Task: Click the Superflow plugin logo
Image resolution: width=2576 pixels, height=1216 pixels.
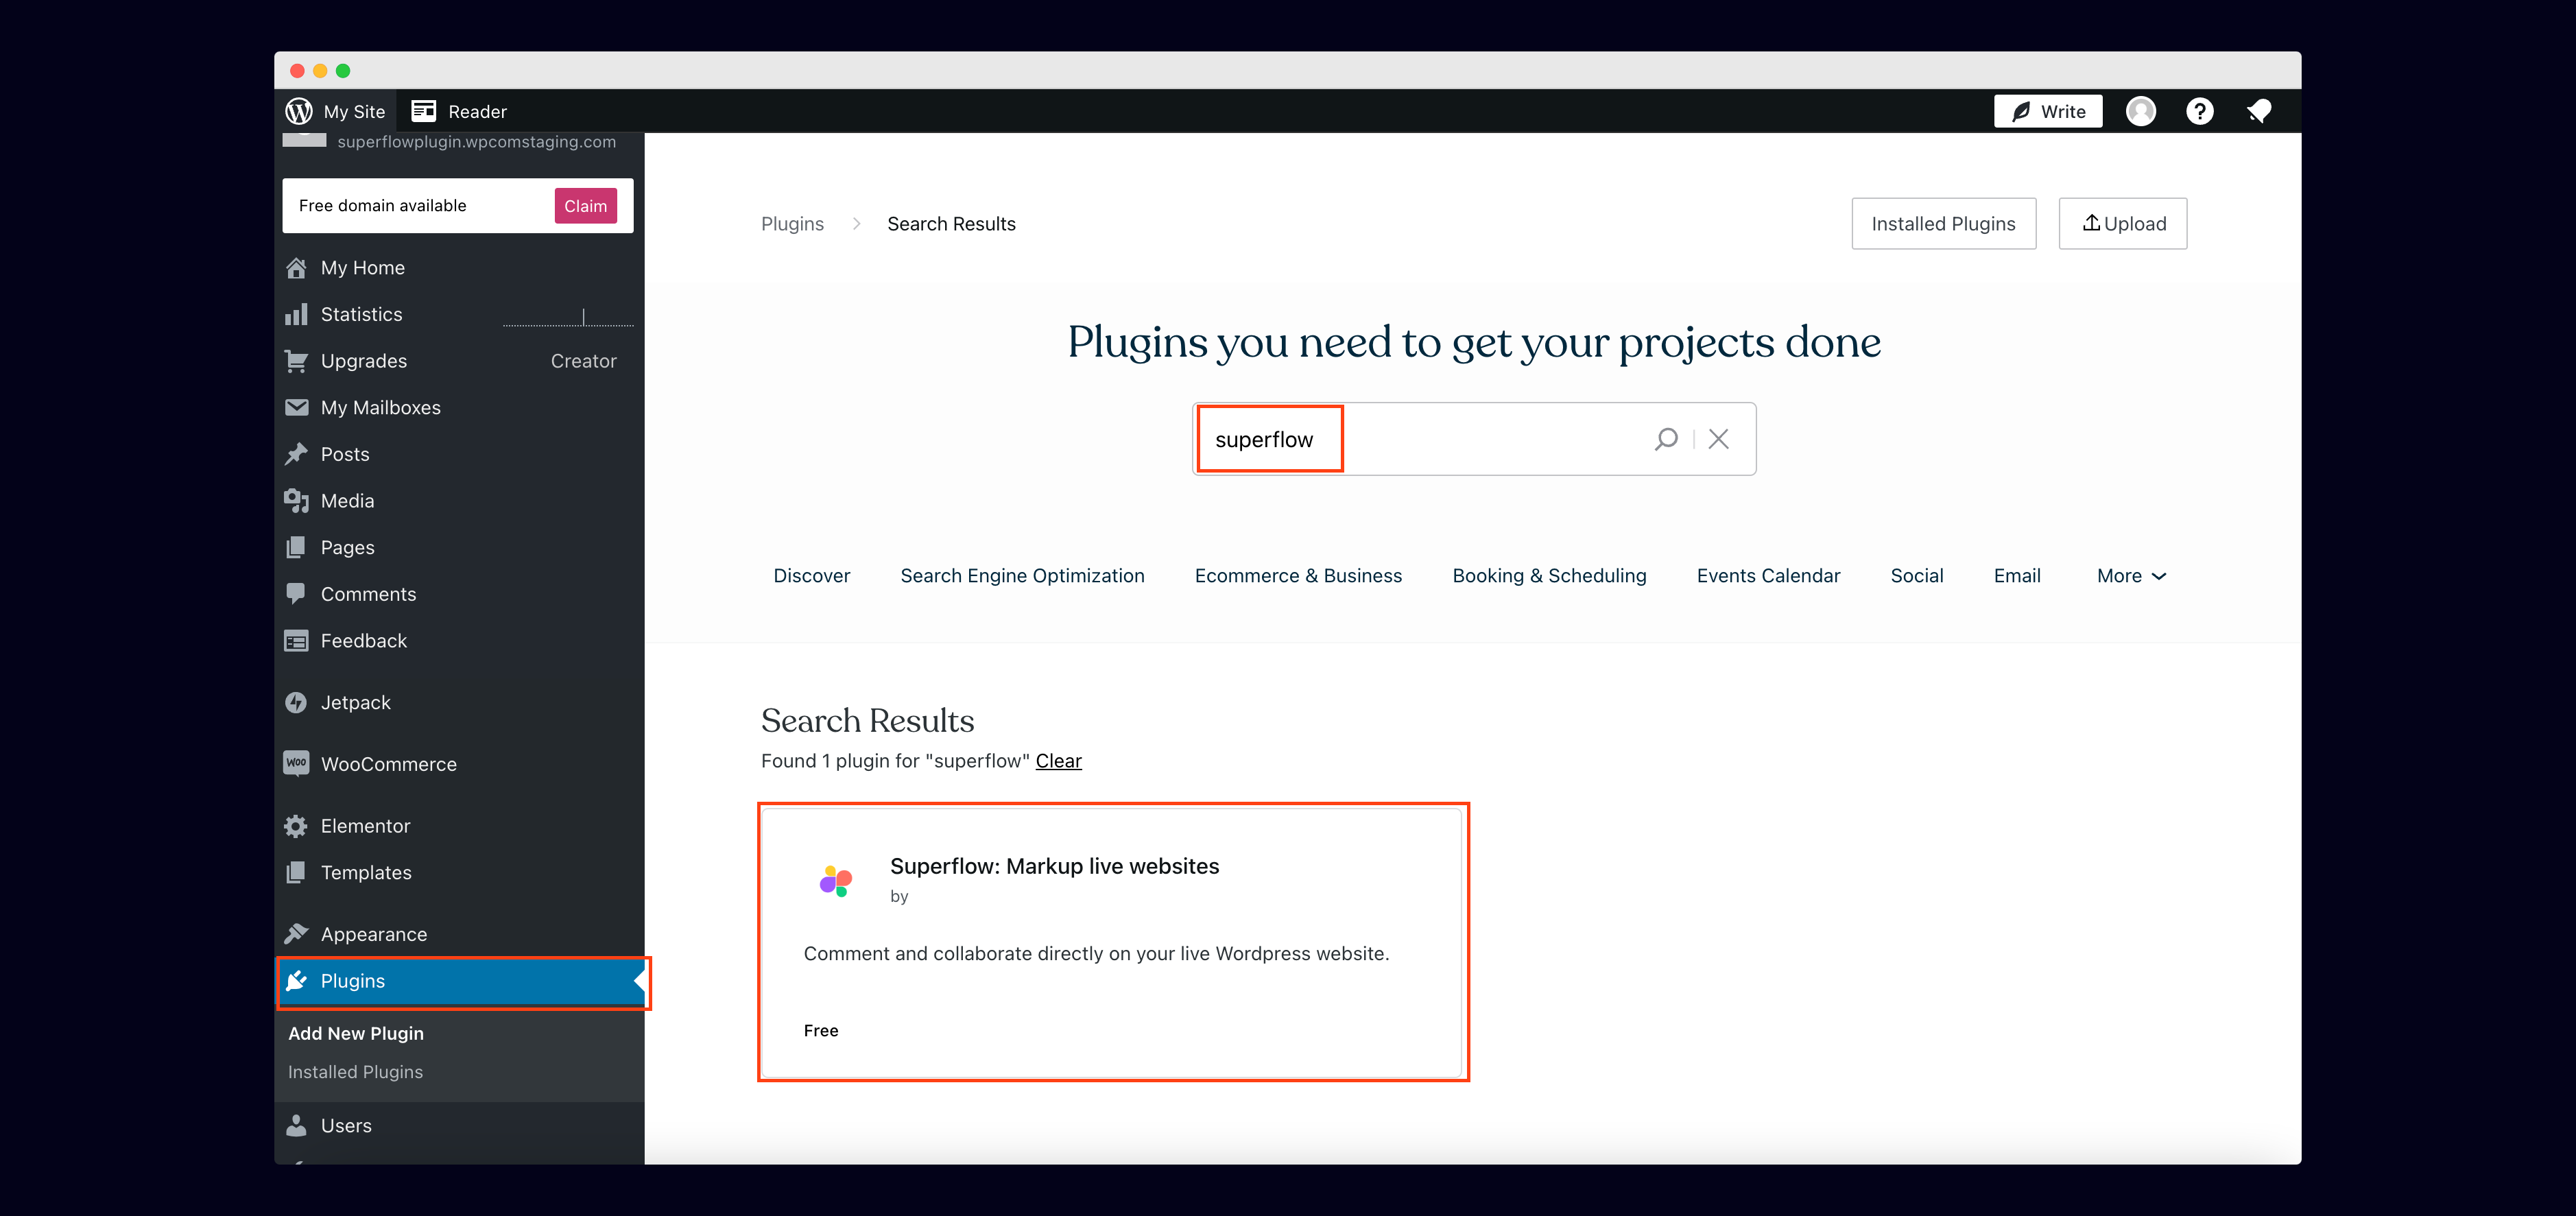Action: coord(836,881)
